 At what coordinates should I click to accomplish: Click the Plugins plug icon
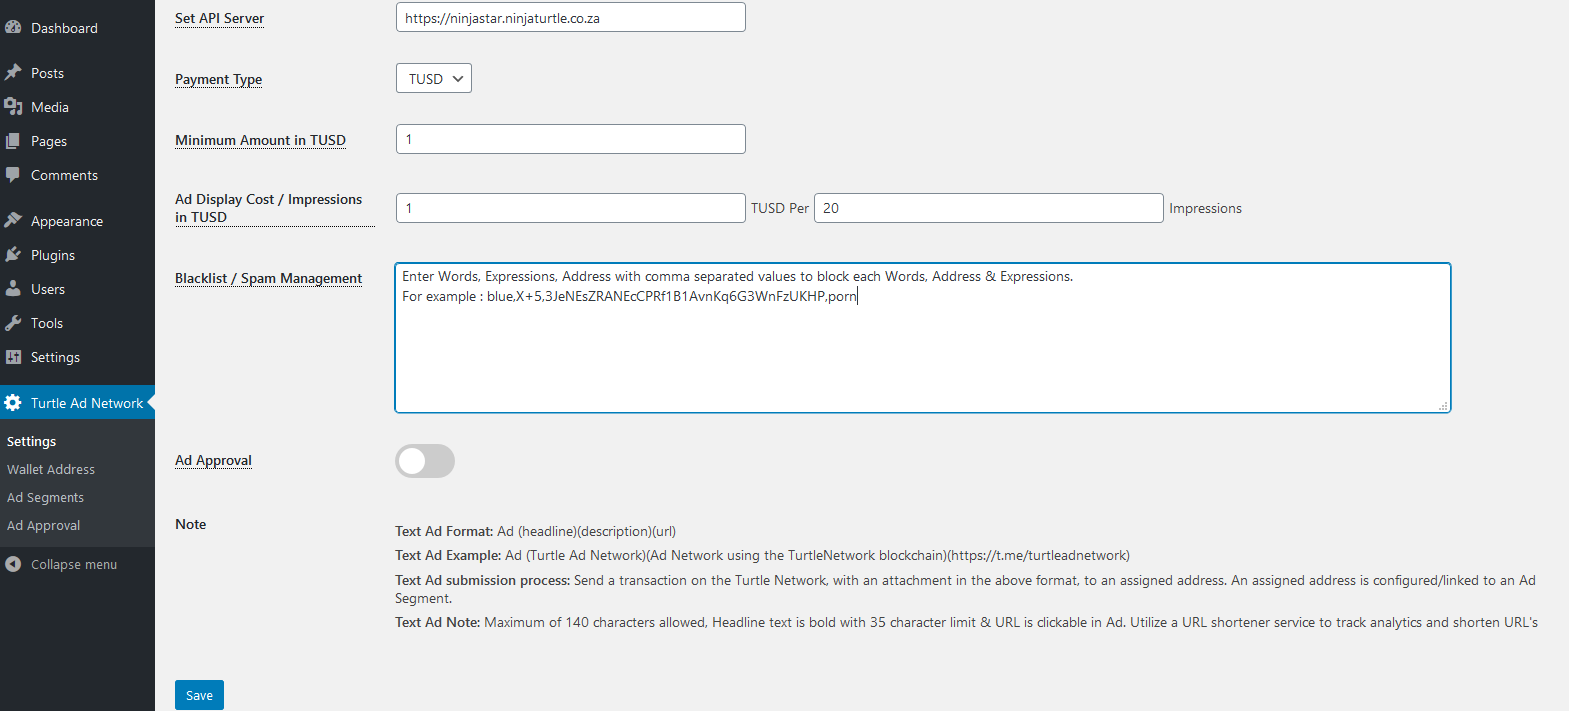(13, 255)
